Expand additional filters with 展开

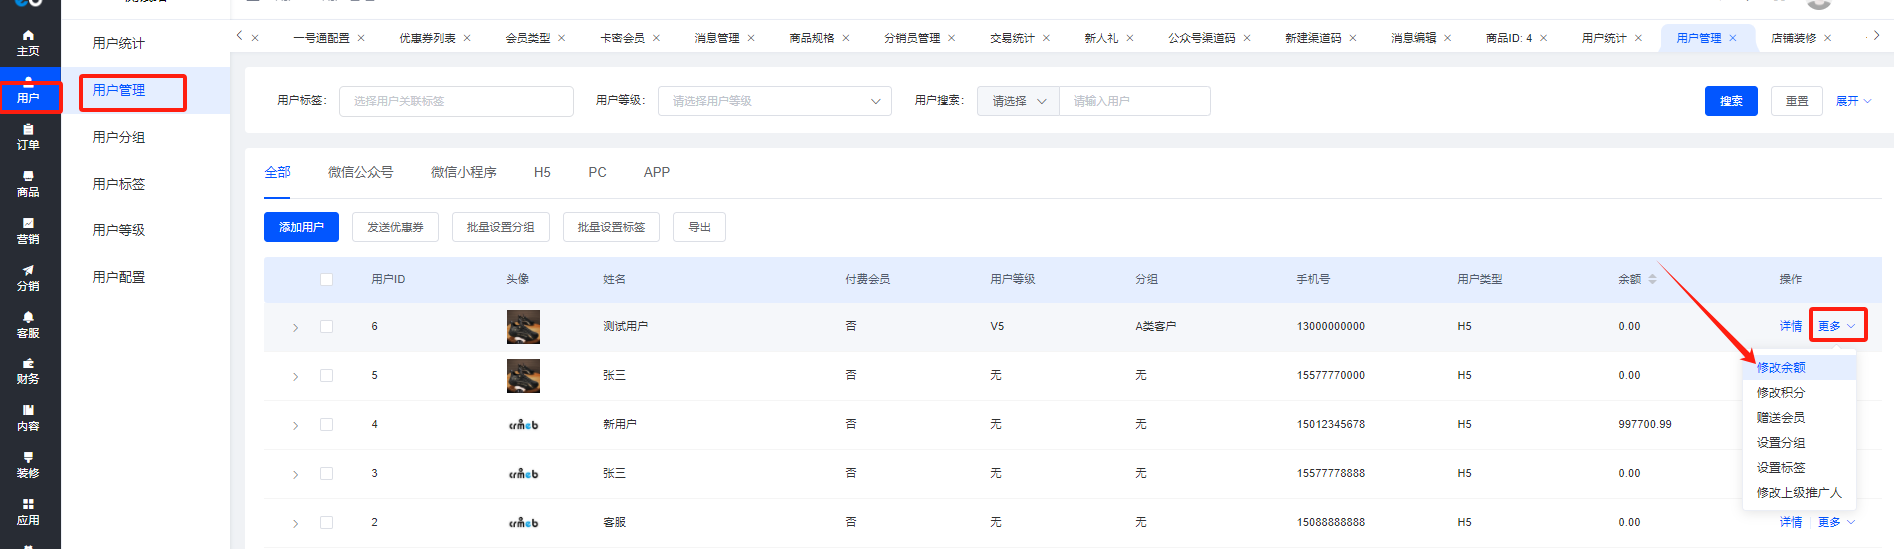1852,101
